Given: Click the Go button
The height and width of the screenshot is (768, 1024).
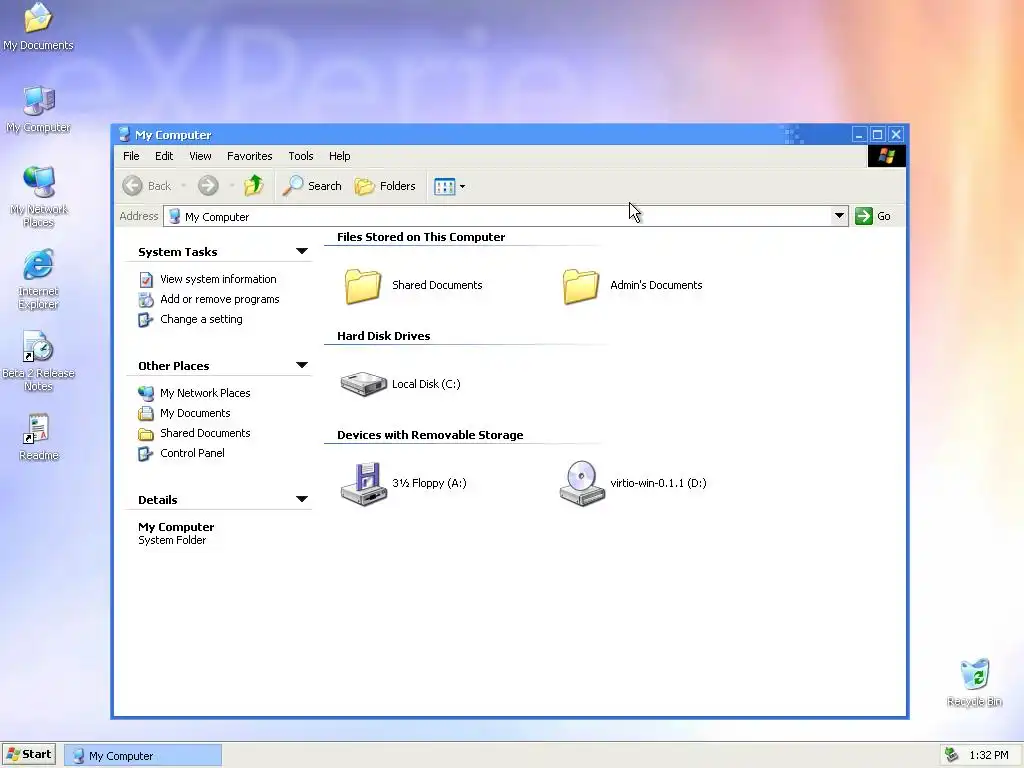Looking at the screenshot, I should point(873,216).
